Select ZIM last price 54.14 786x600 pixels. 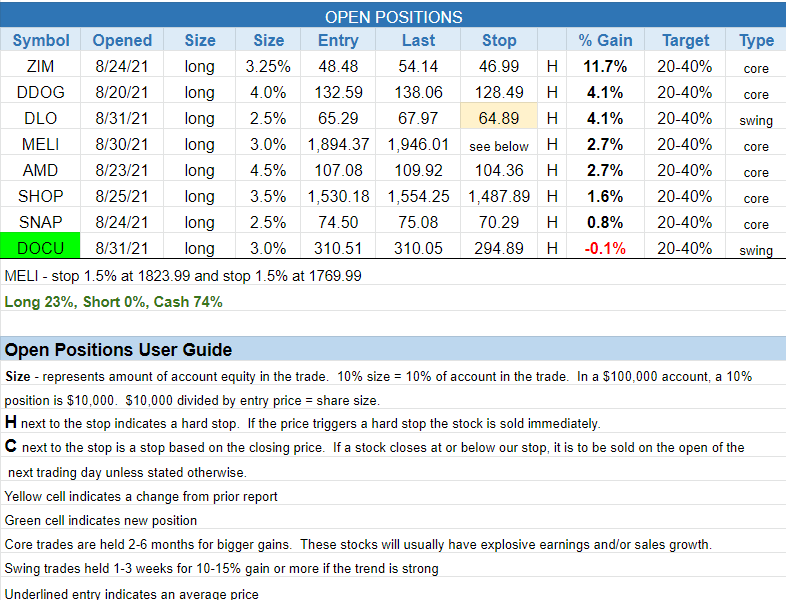418,66
